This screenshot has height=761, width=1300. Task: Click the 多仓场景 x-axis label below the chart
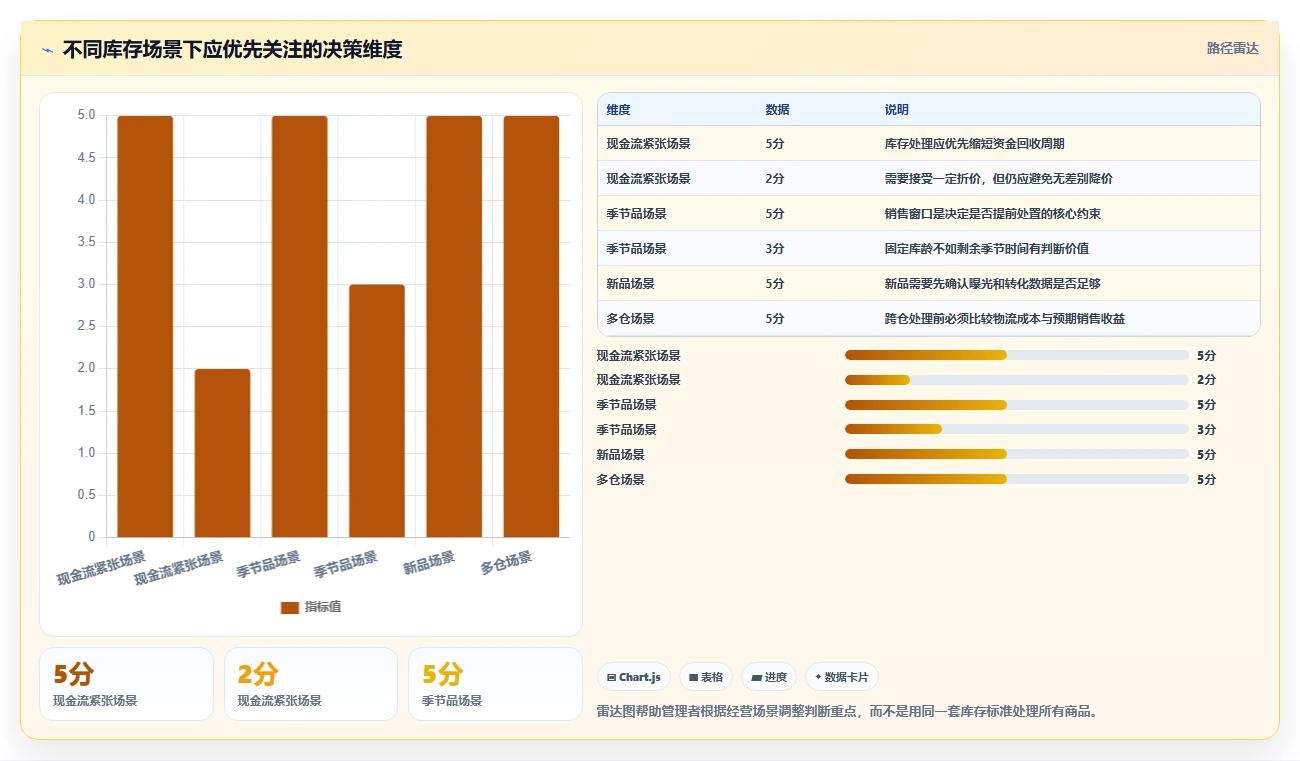click(x=507, y=563)
